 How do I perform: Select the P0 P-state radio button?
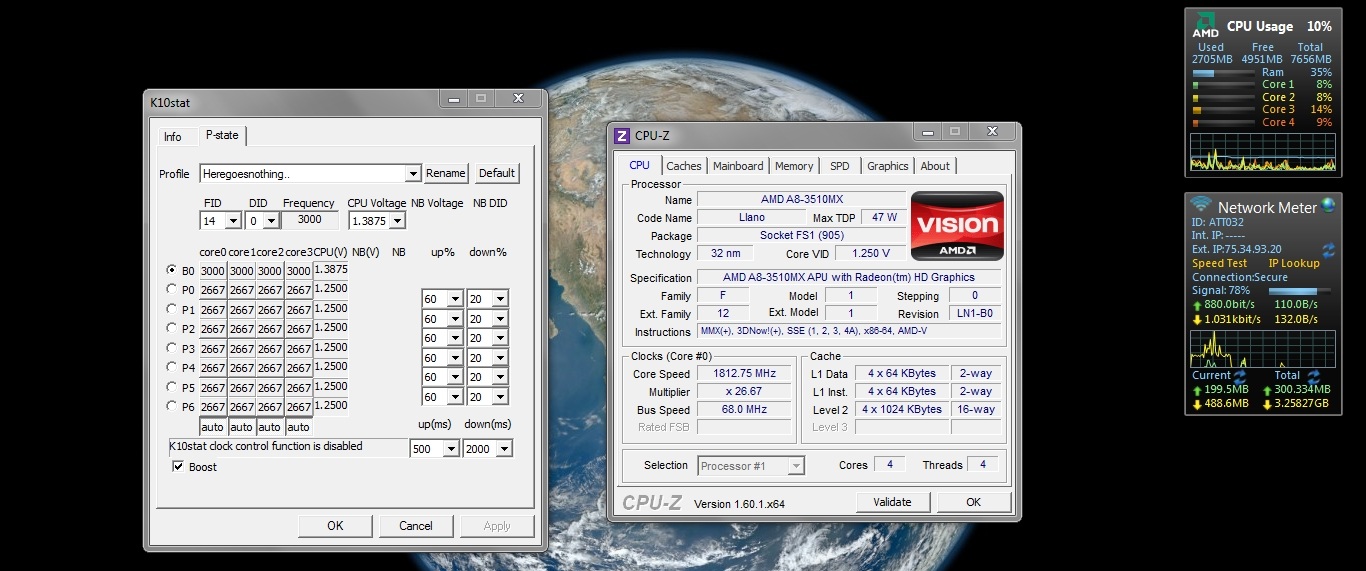pyautogui.click(x=172, y=289)
